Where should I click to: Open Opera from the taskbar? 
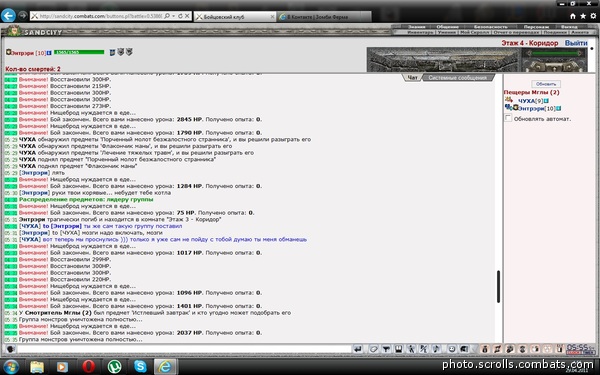pyautogui.click(x=89, y=367)
